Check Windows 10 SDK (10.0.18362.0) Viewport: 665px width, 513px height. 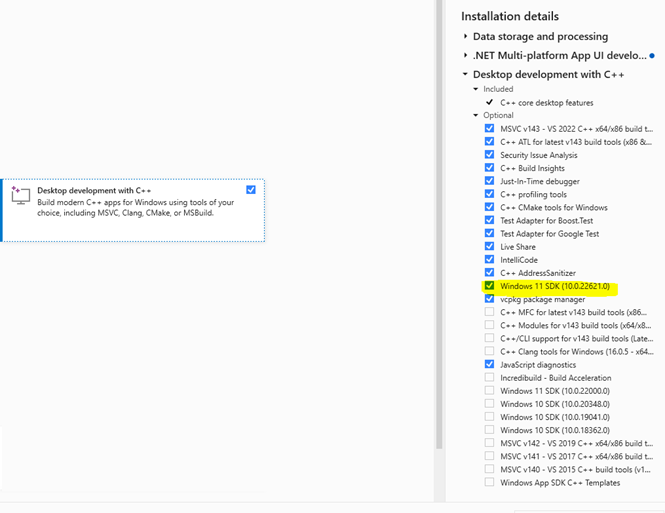coord(489,429)
